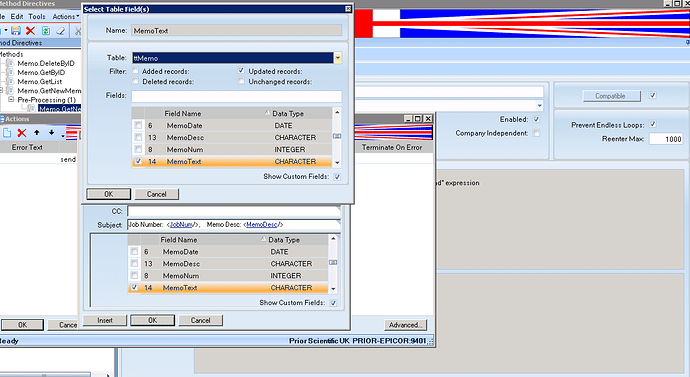This screenshot has width=690, height=377.
Task: Toggle Show Custom Fields in lower back dialog
Action: pyautogui.click(x=333, y=303)
